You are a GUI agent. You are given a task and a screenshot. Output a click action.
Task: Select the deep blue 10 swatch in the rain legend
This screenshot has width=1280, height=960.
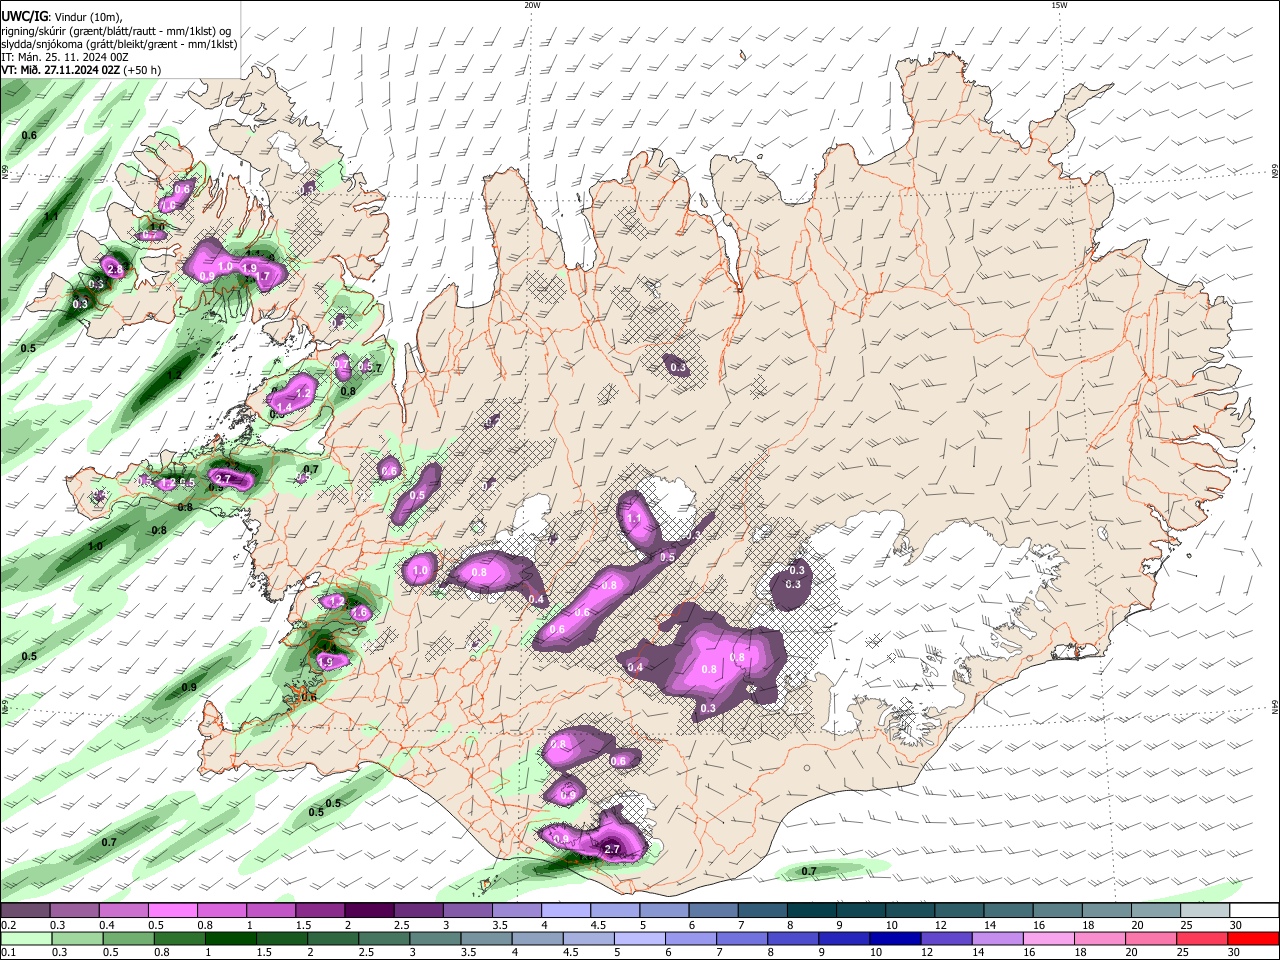coord(894,938)
